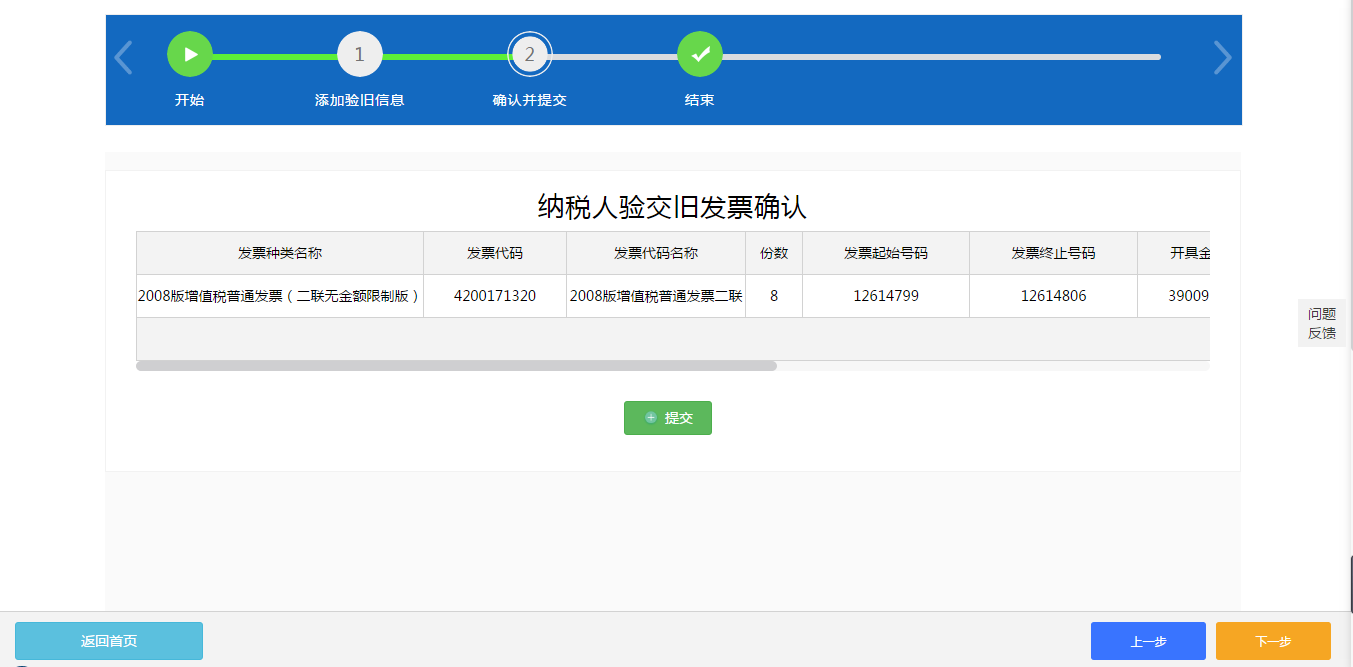The image size is (1353, 667).
Task: Proceed with 下一步 button
Action: [x=1273, y=641]
